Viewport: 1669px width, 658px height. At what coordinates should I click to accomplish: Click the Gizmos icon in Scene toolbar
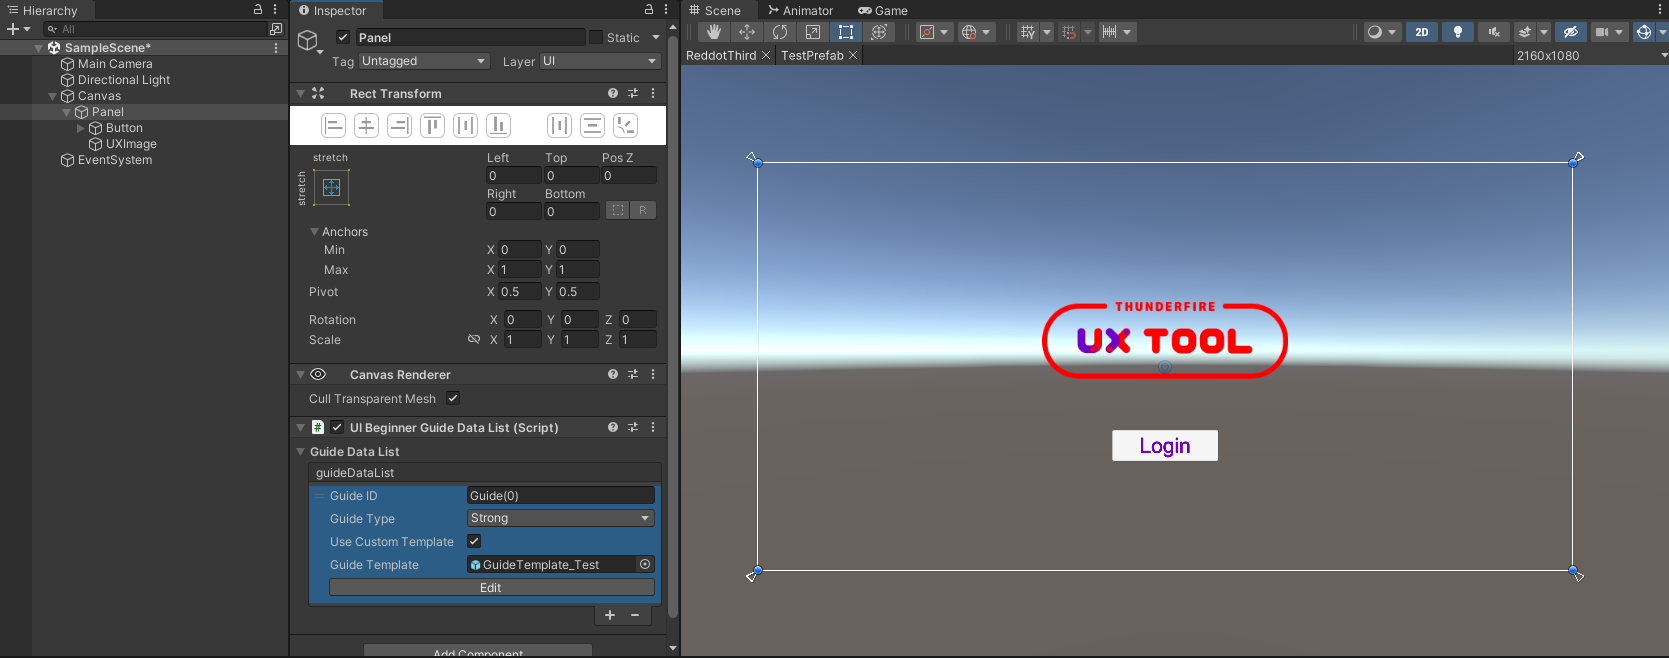coord(1643,32)
